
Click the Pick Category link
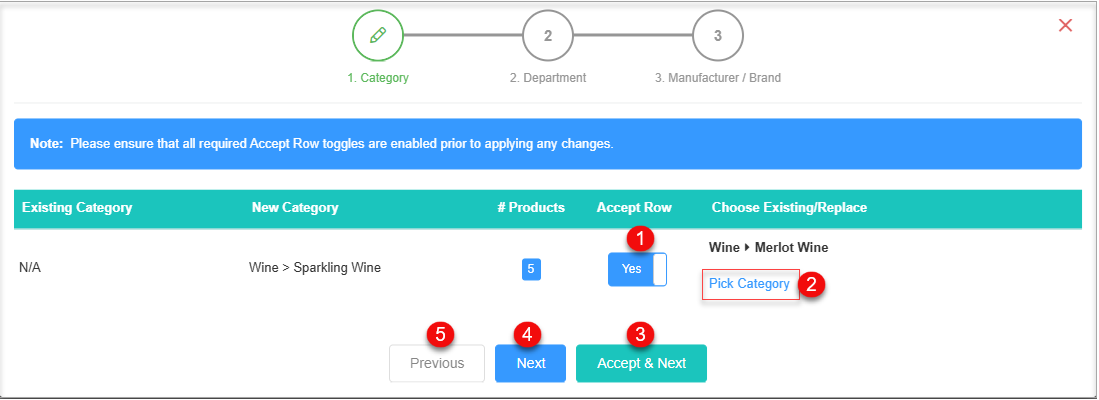click(749, 284)
